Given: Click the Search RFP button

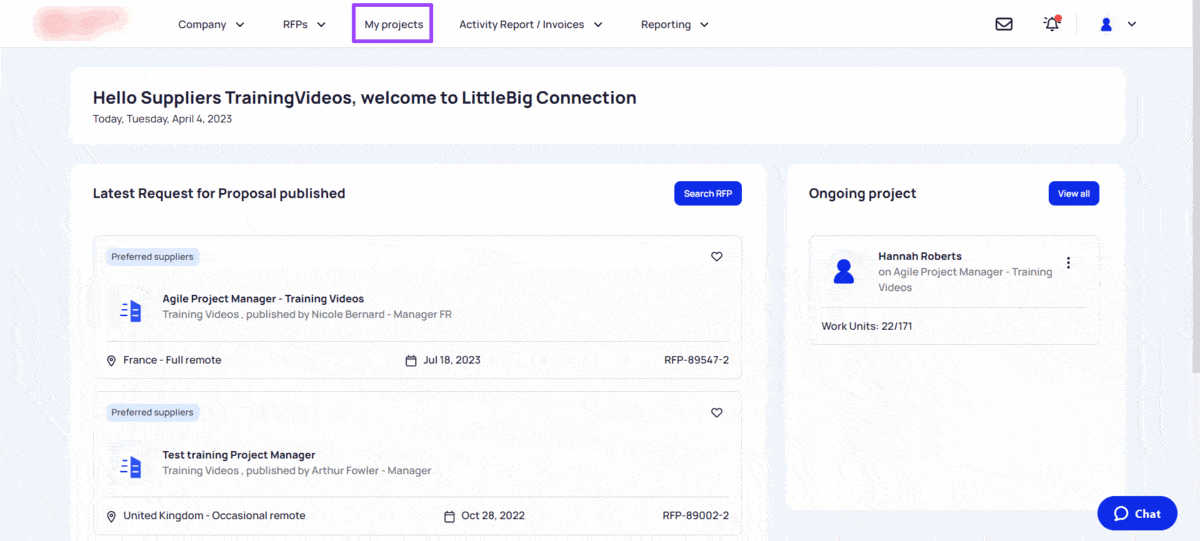Looking at the screenshot, I should [708, 194].
